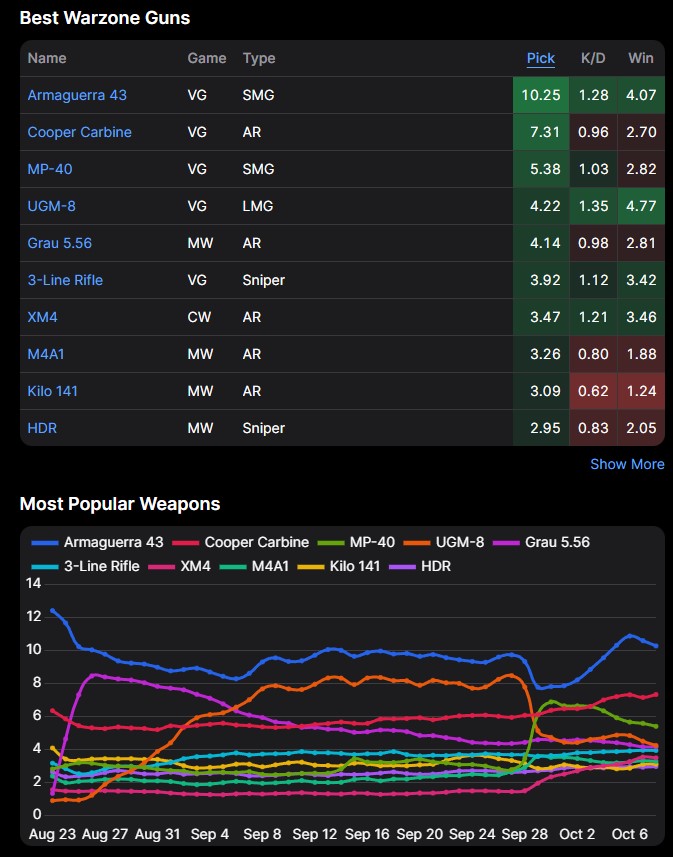Open the UGM-8 weapon page

click(51, 206)
